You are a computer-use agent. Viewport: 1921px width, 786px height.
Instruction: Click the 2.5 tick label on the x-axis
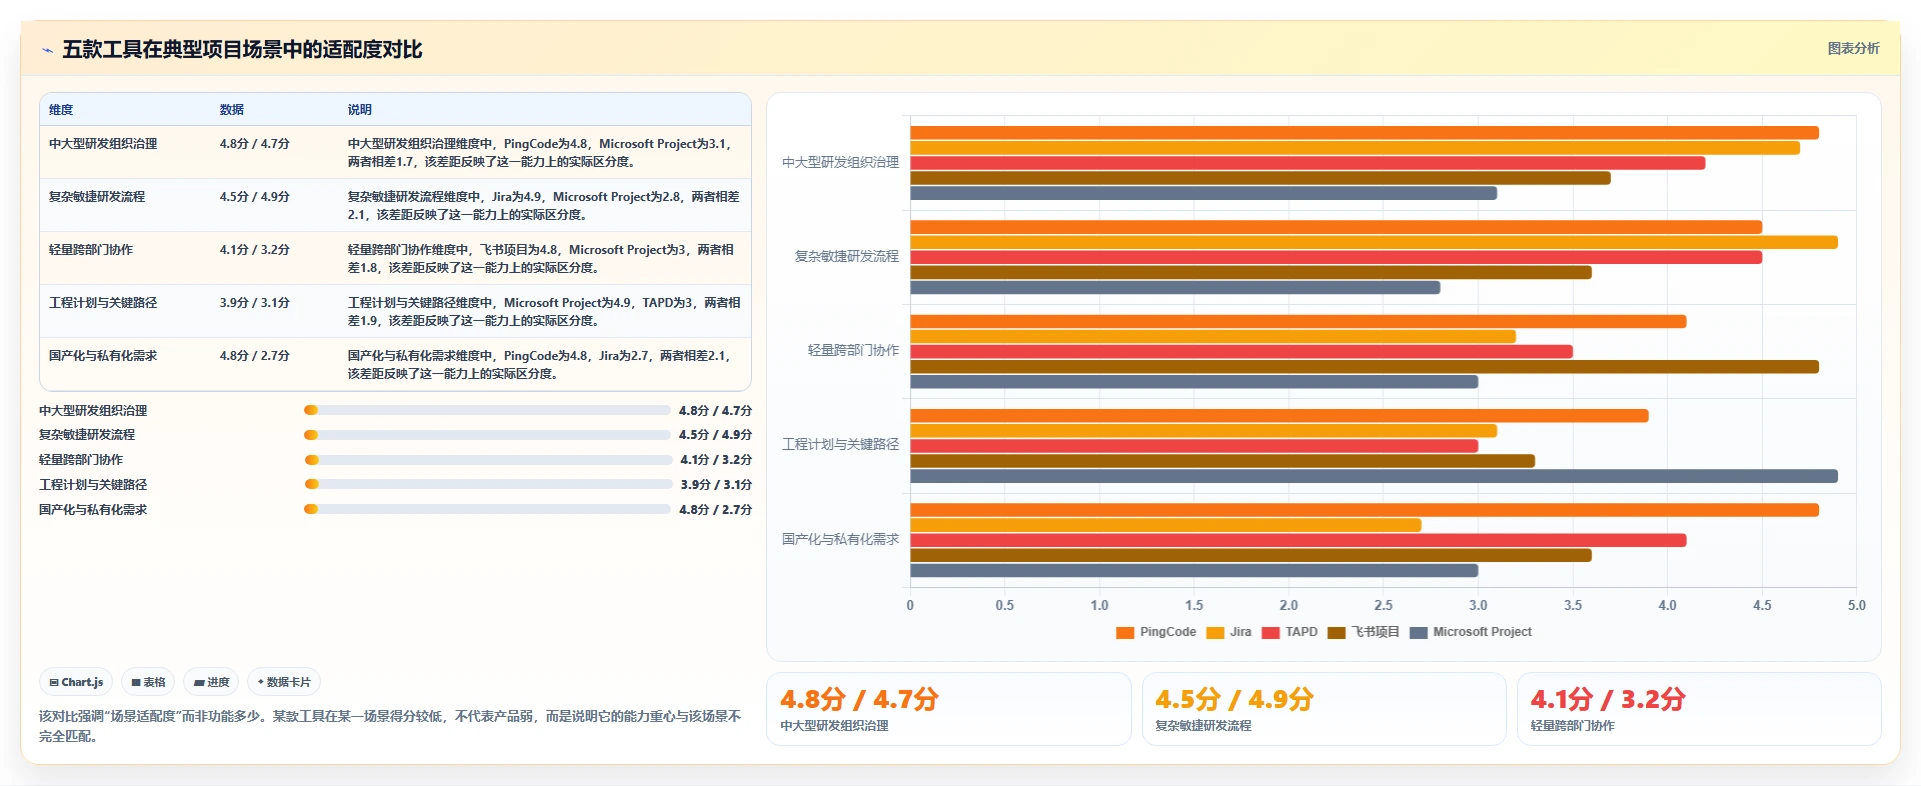point(1383,605)
